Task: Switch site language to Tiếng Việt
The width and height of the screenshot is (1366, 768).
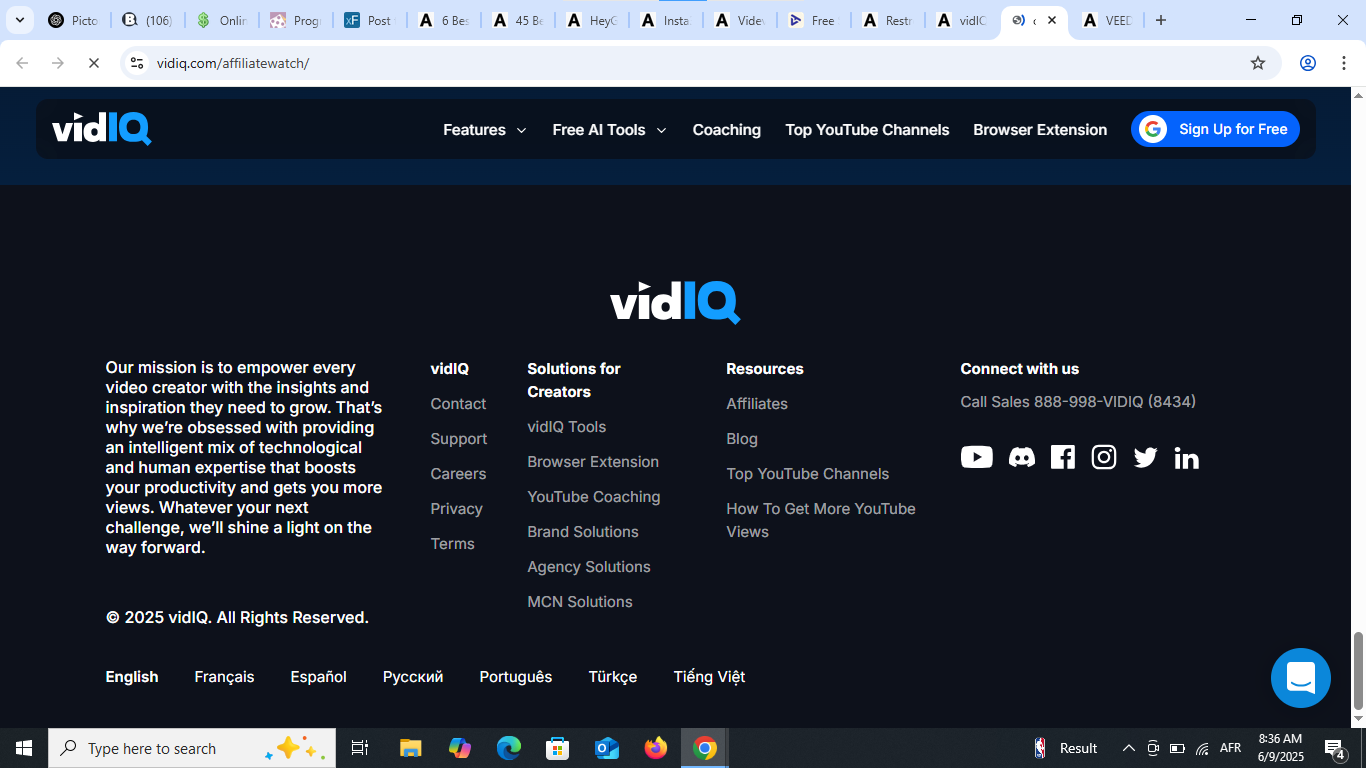Action: 709,677
